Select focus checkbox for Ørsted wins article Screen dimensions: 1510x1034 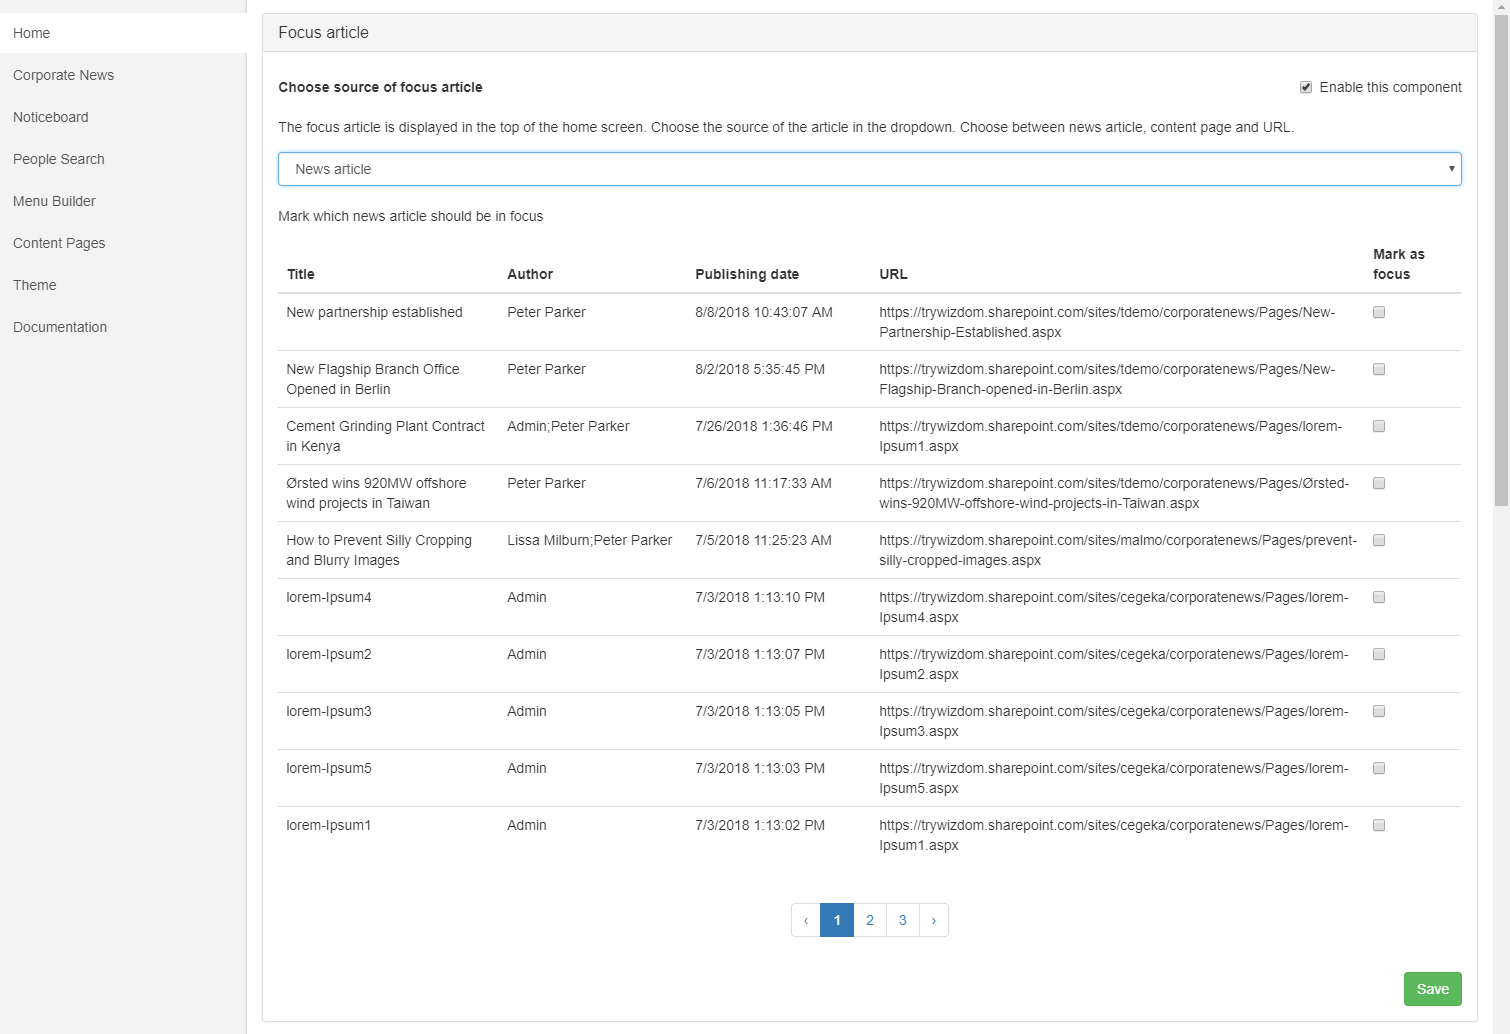tap(1379, 483)
